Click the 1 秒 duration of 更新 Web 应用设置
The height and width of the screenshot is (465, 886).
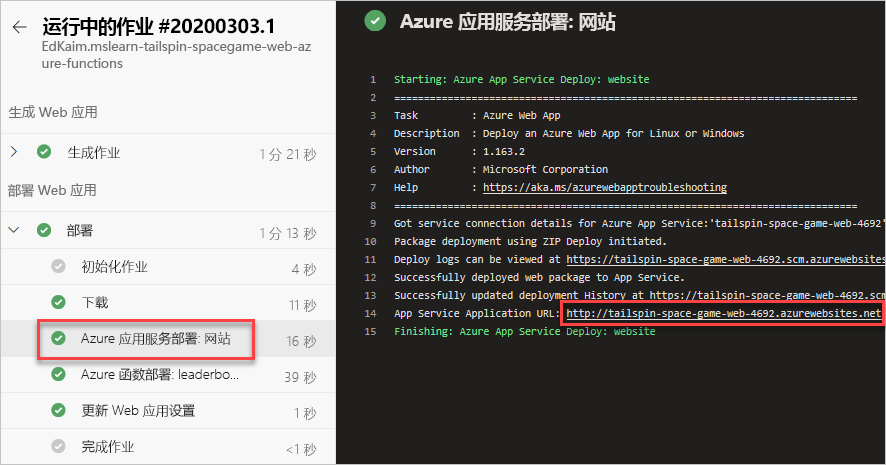(x=305, y=413)
